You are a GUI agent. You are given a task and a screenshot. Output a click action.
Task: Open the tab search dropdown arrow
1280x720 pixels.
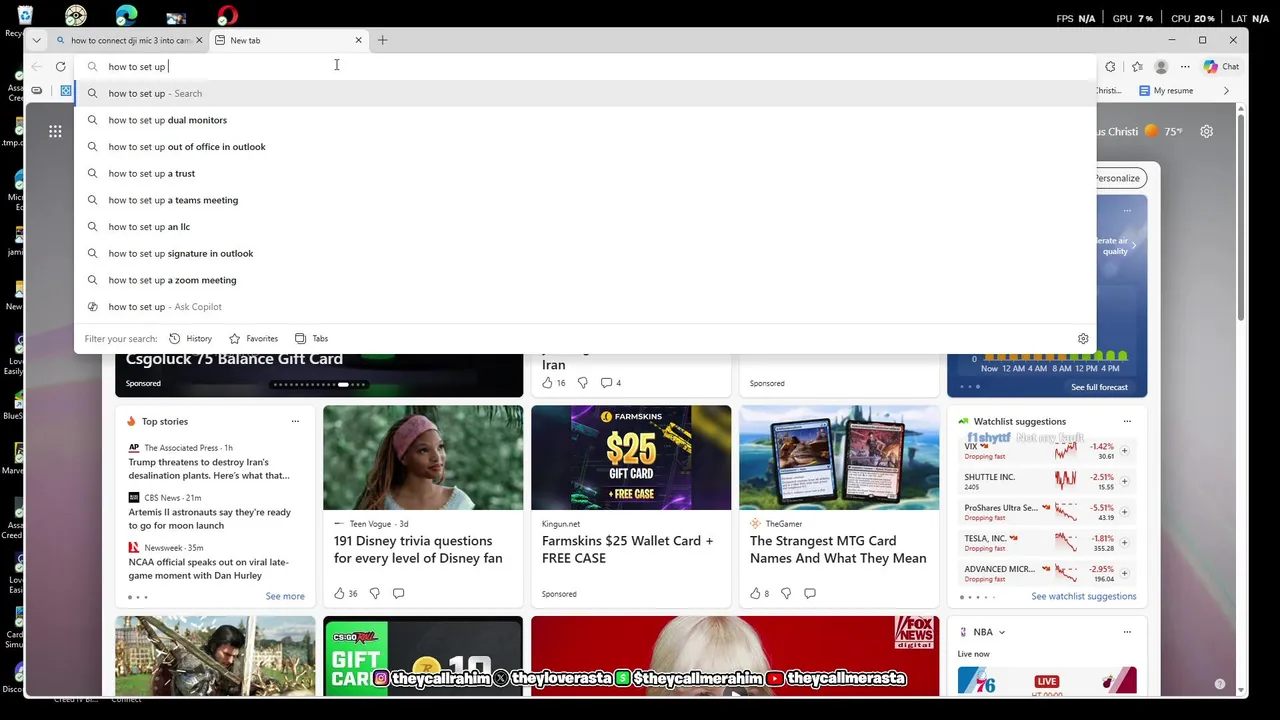pos(37,40)
